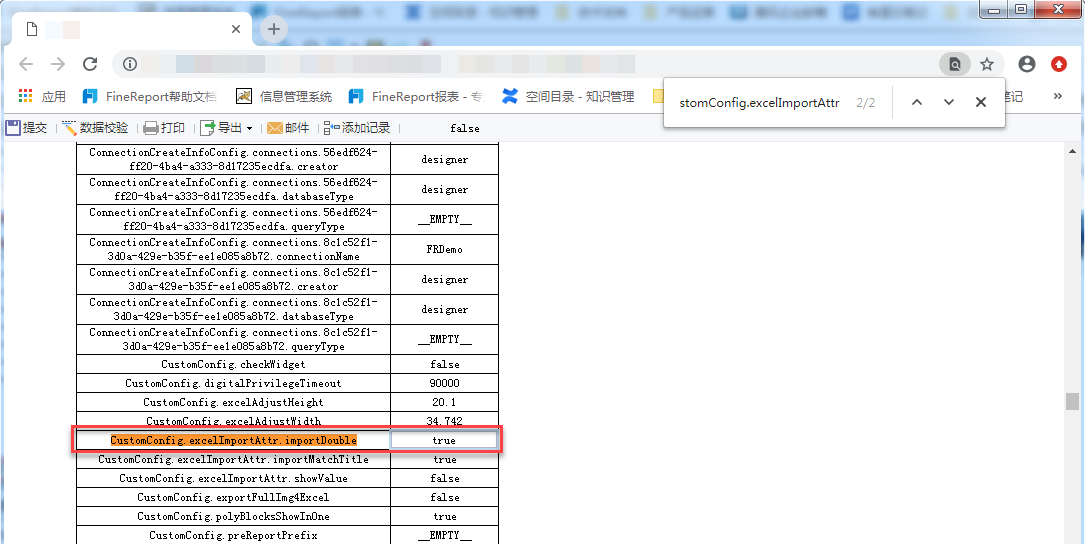Image resolution: width=1085 pixels, height=544 pixels.
Task: Click 添加记录 add record button
Action: tap(357, 128)
